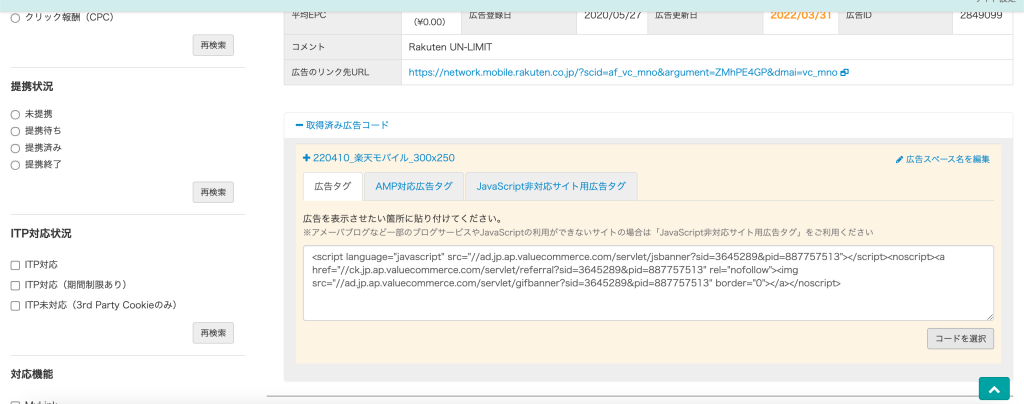
Task: Check the ITP未対応 3rd Party Cookie checkbox
Action: (16, 305)
